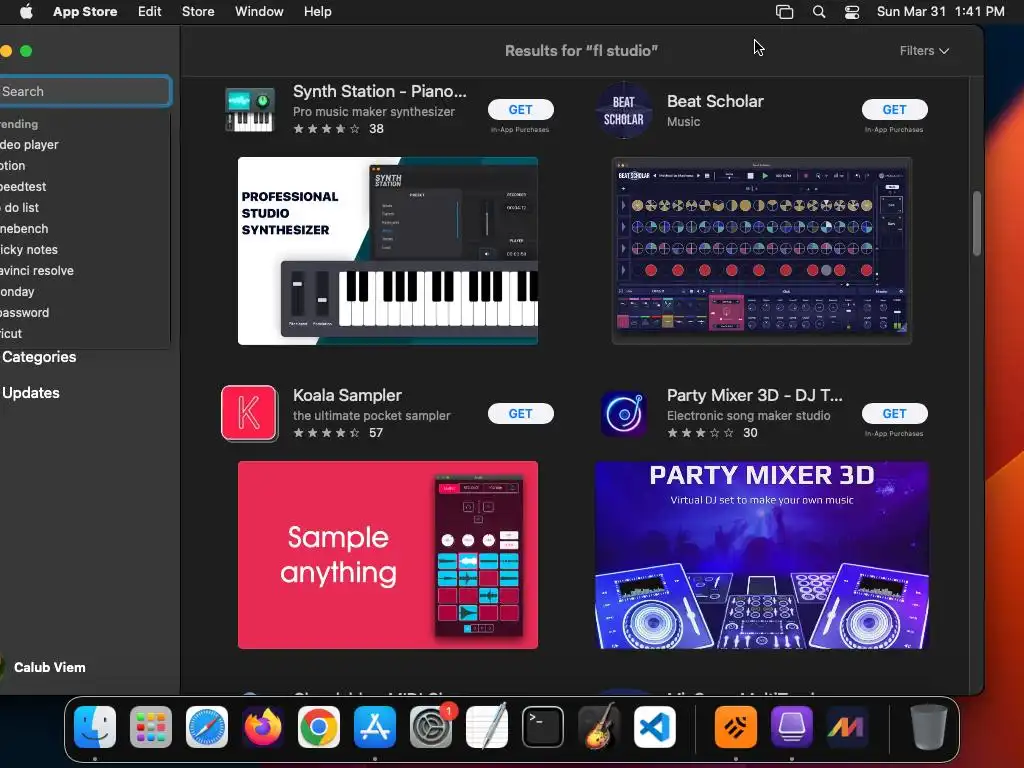Open the Apple menu
The height and width of the screenshot is (768, 1024).
26,12
